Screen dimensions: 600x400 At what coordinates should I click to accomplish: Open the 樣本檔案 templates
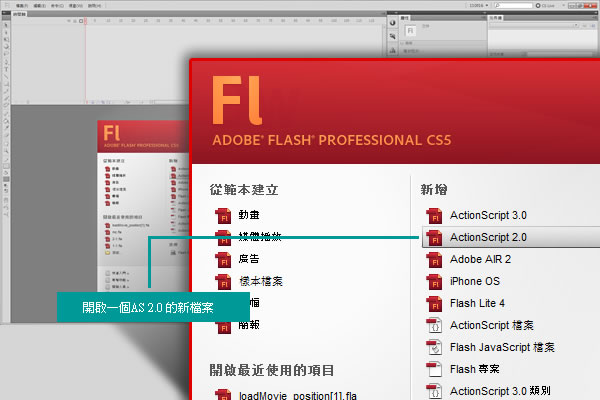261,281
